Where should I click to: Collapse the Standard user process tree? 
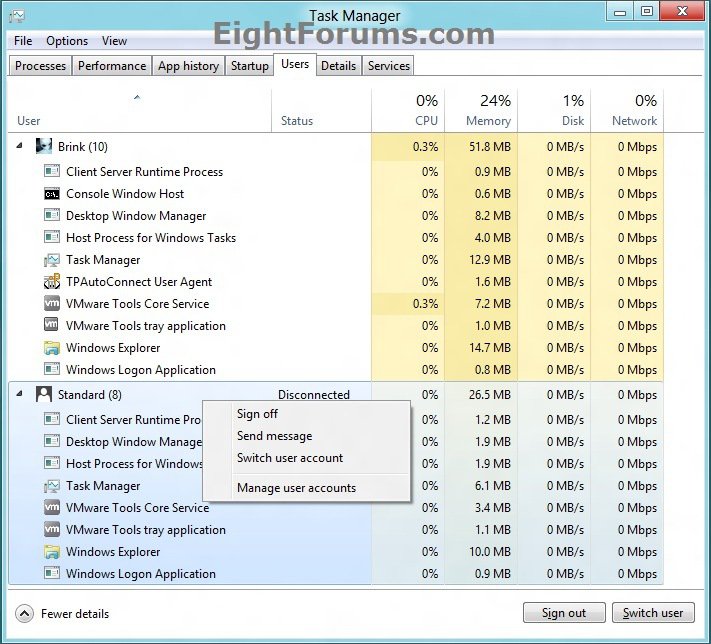tap(21, 395)
